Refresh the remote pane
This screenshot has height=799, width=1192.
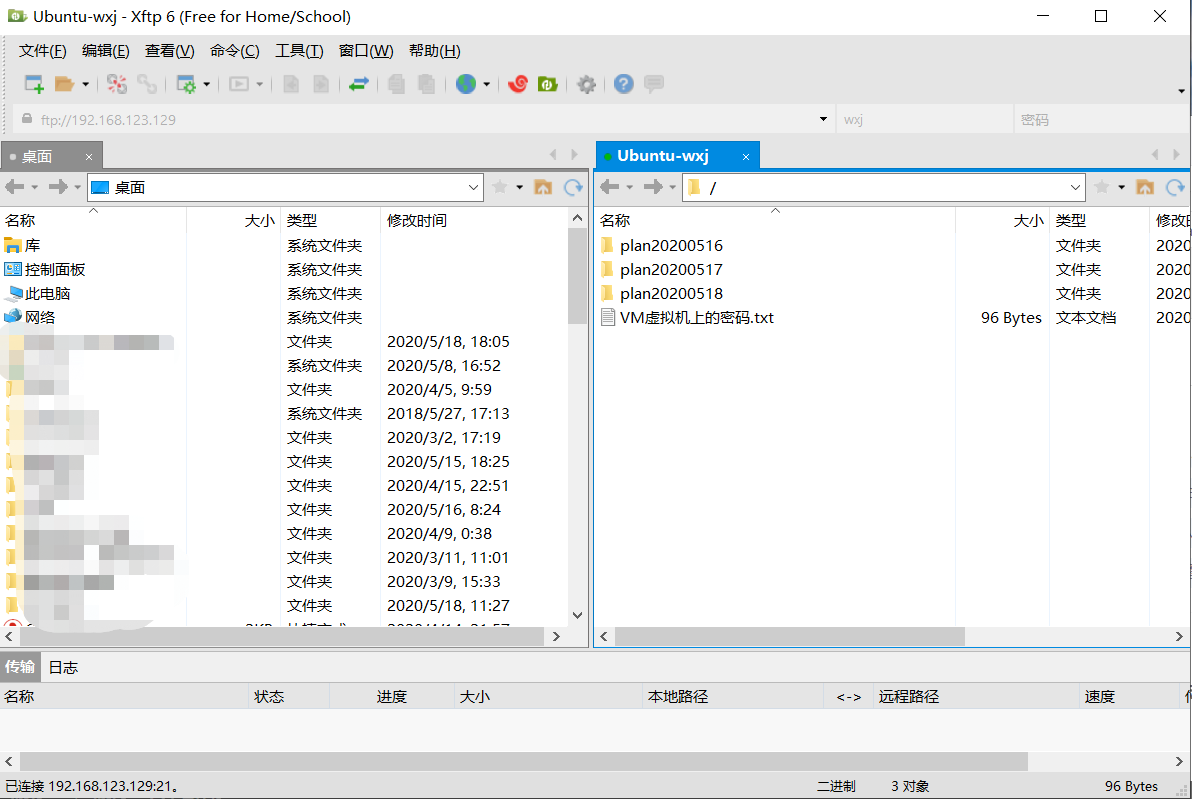pyautogui.click(x=1175, y=187)
